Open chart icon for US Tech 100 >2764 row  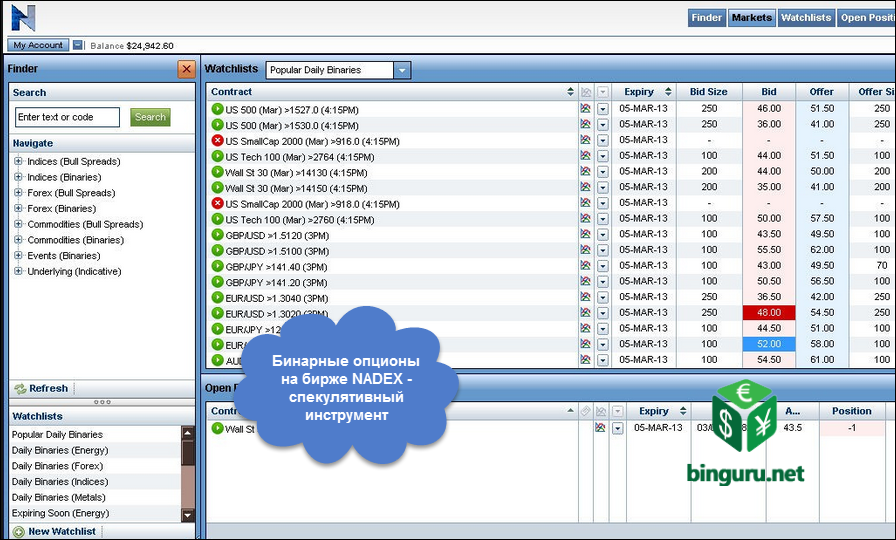point(585,155)
